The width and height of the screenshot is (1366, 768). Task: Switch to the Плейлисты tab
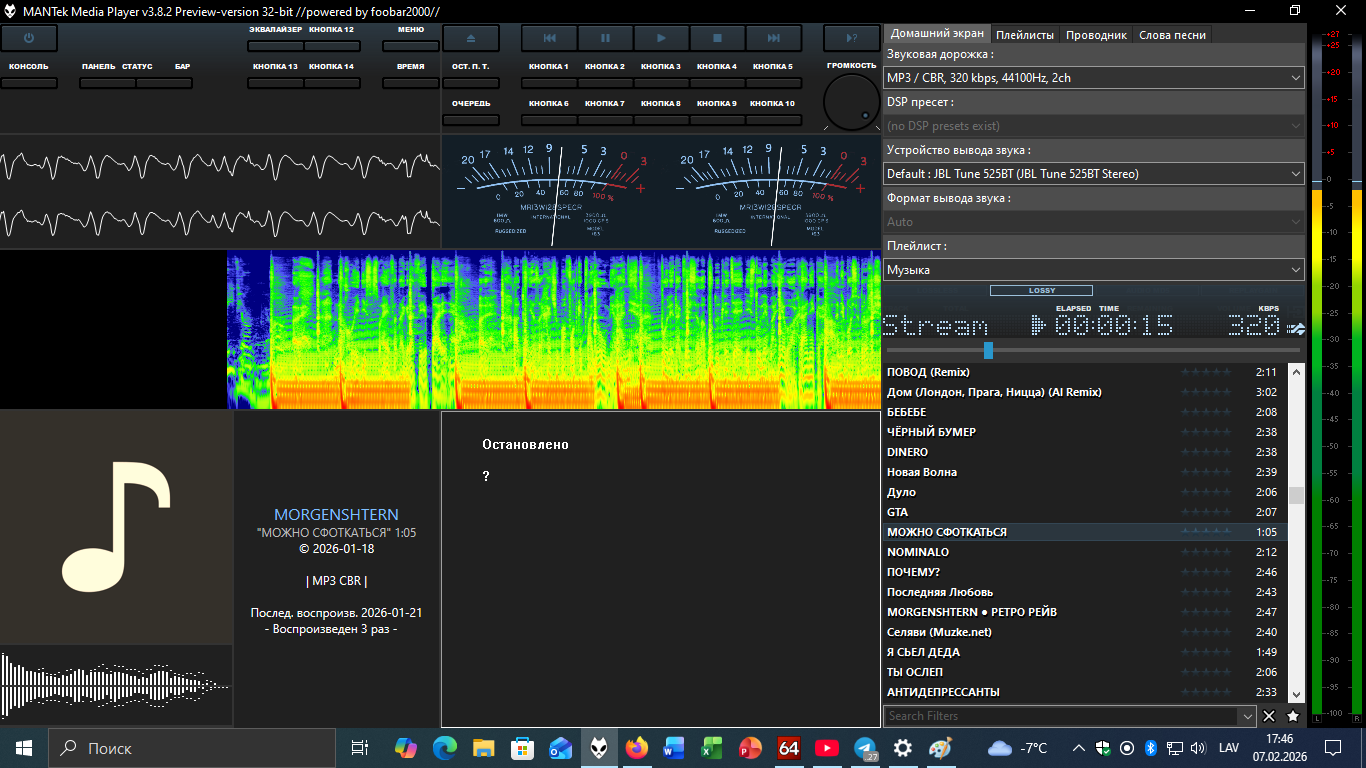[1025, 34]
